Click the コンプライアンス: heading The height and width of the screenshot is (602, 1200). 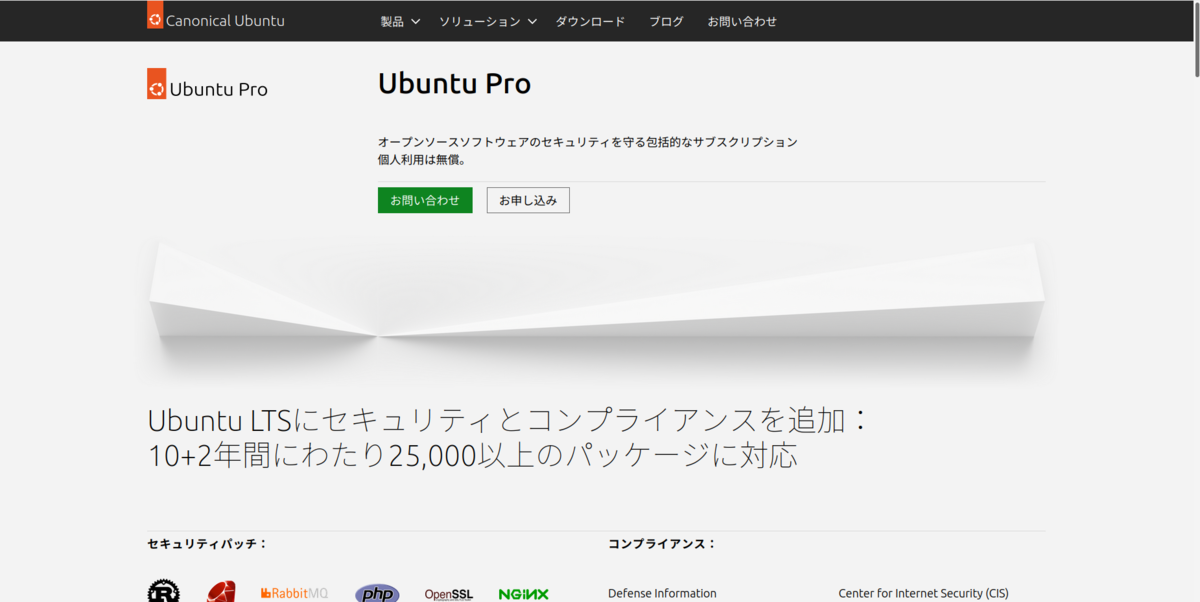(662, 544)
